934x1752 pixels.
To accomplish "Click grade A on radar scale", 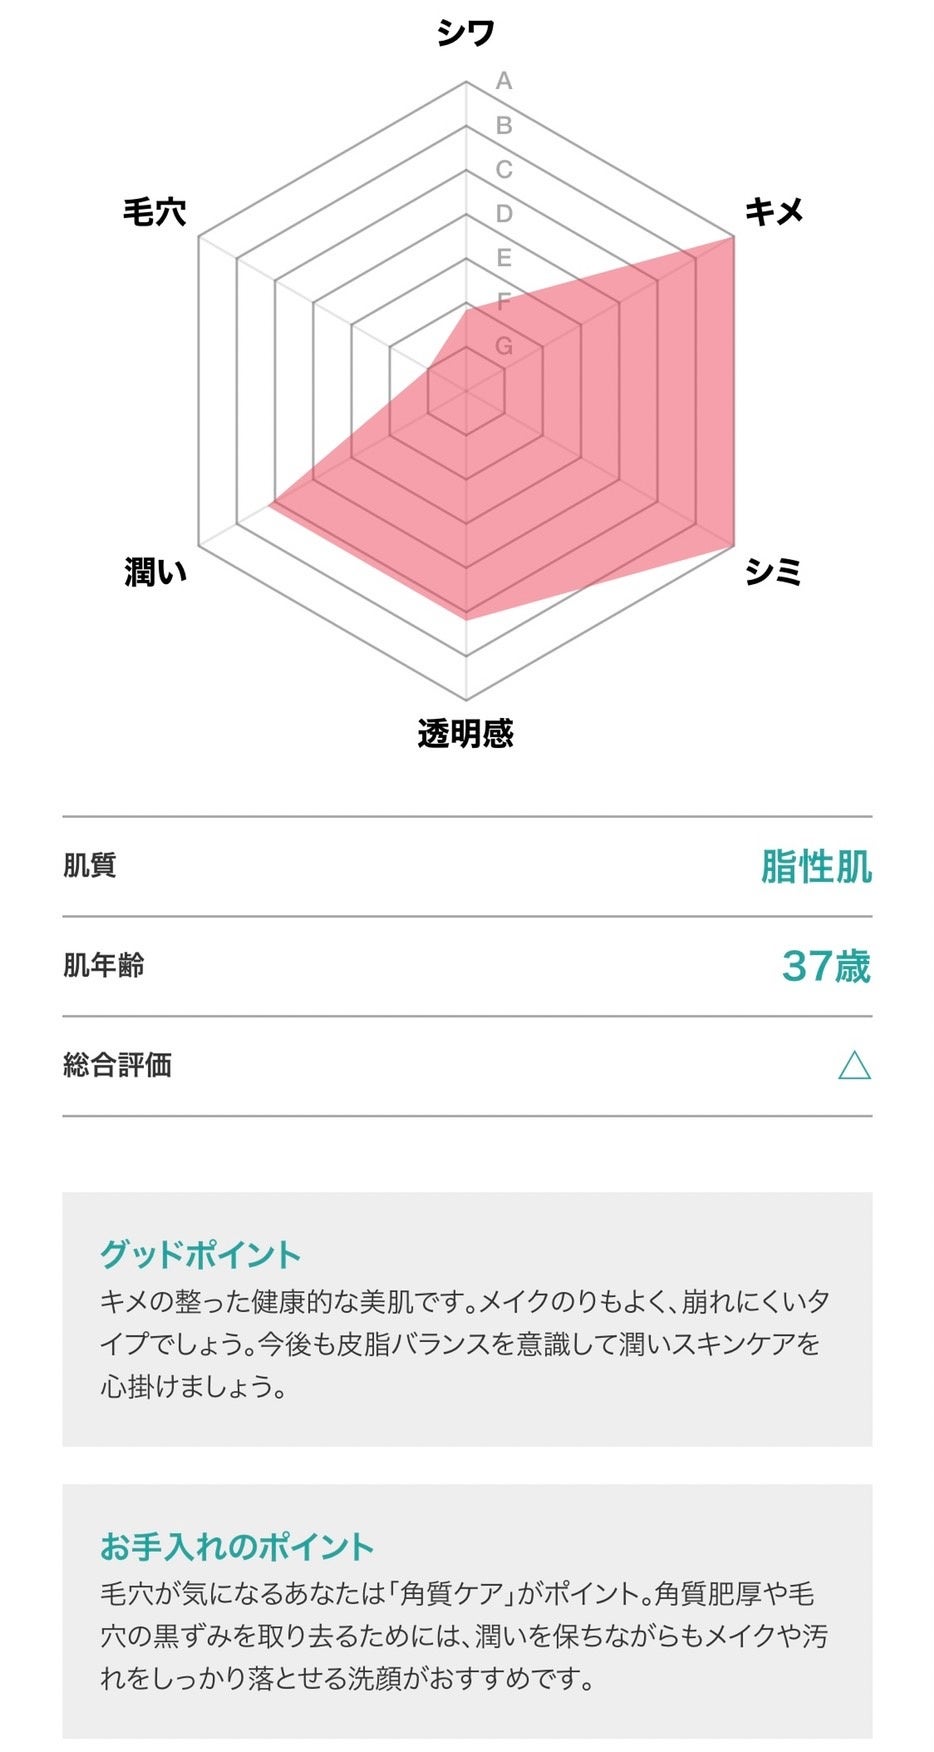I will coord(504,81).
